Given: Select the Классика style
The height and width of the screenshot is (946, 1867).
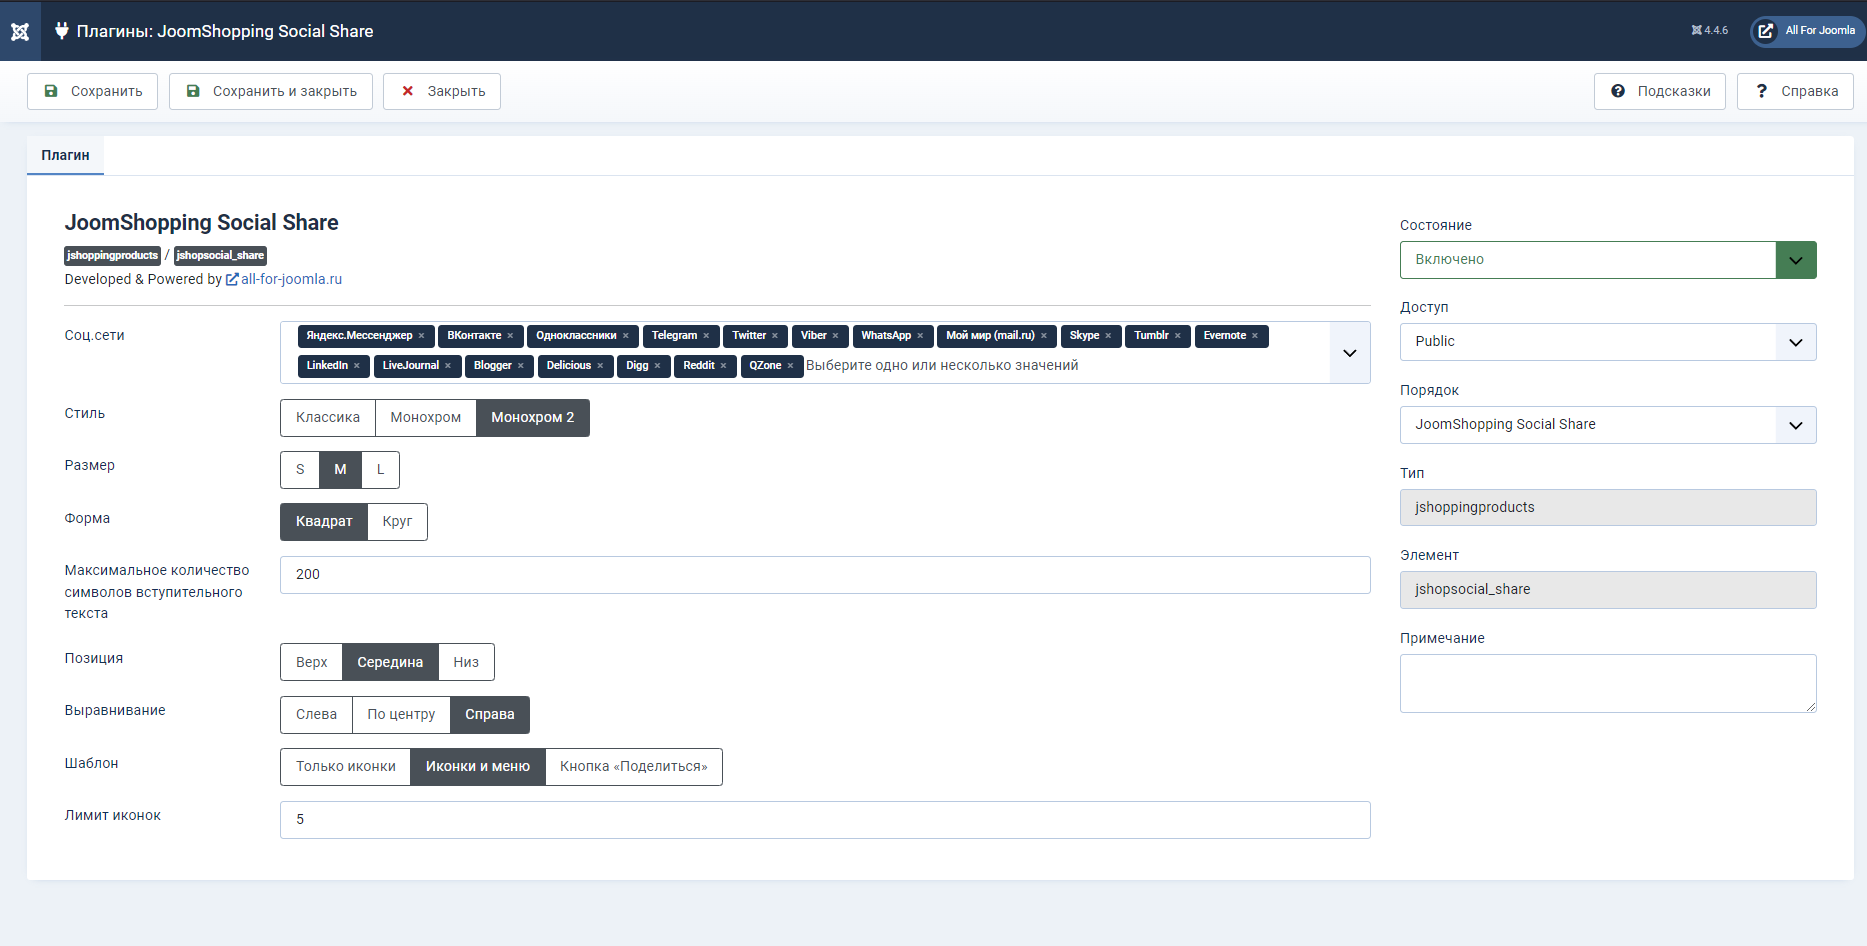Looking at the screenshot, I should (x=328, y=418).
